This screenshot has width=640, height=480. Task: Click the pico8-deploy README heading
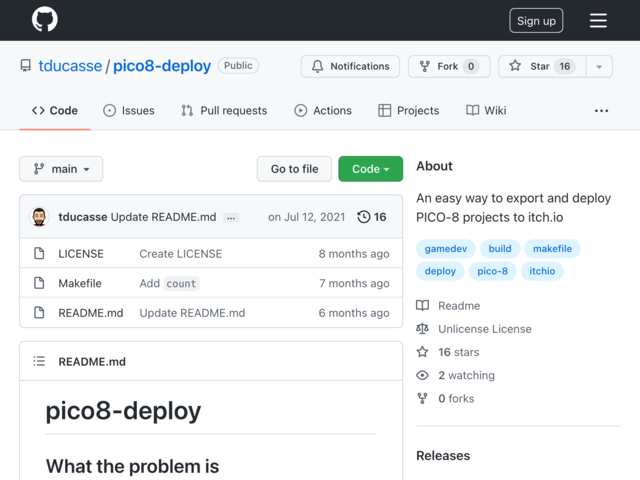tap(123, 411)
